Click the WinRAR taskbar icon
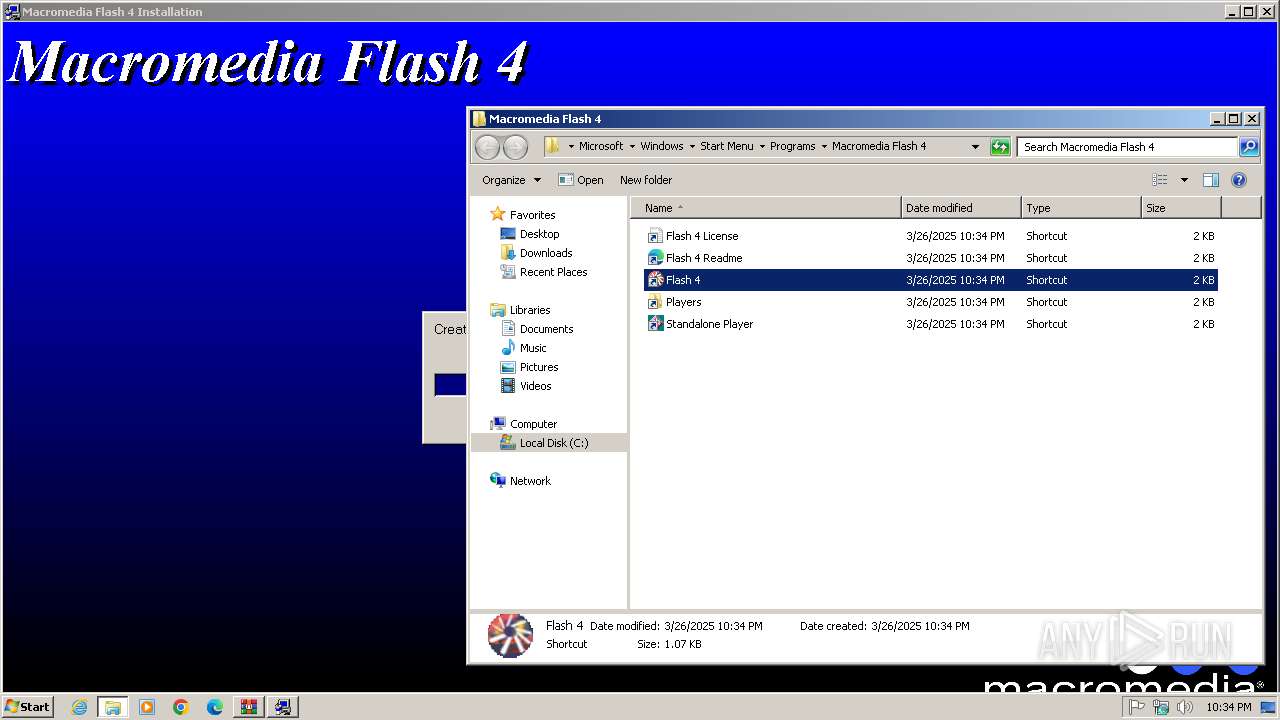 [x=249, y=707]
